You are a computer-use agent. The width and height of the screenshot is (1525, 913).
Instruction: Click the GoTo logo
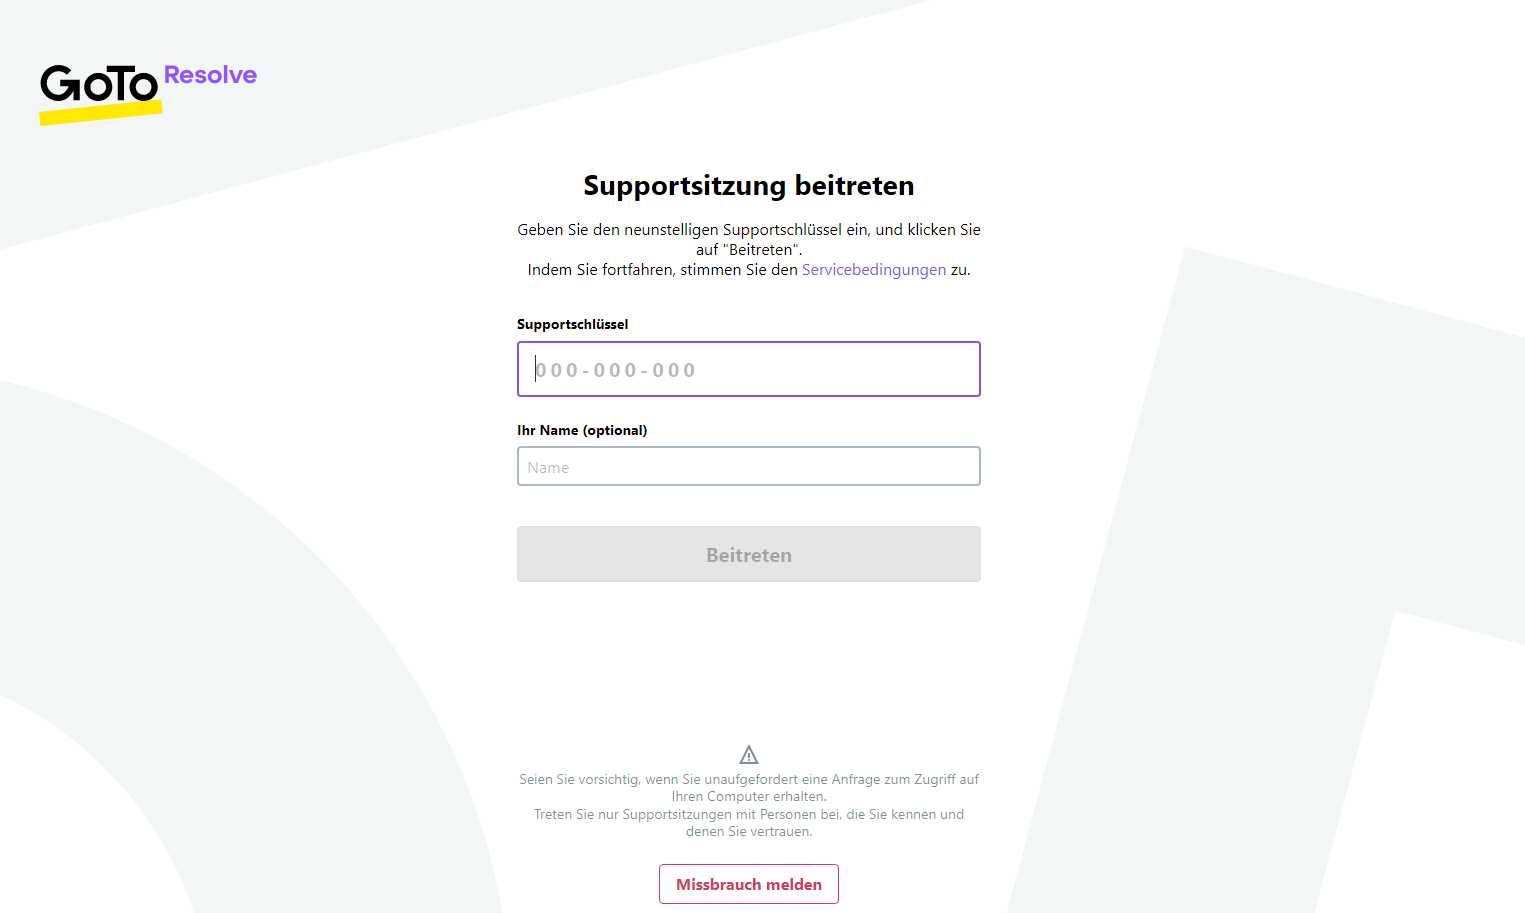98,85
